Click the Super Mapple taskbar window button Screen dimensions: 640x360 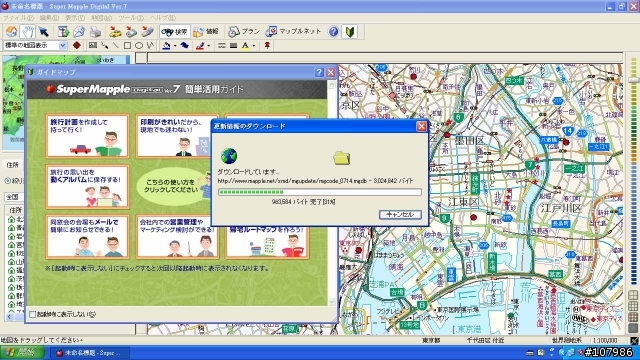click(x=90, y=353)
